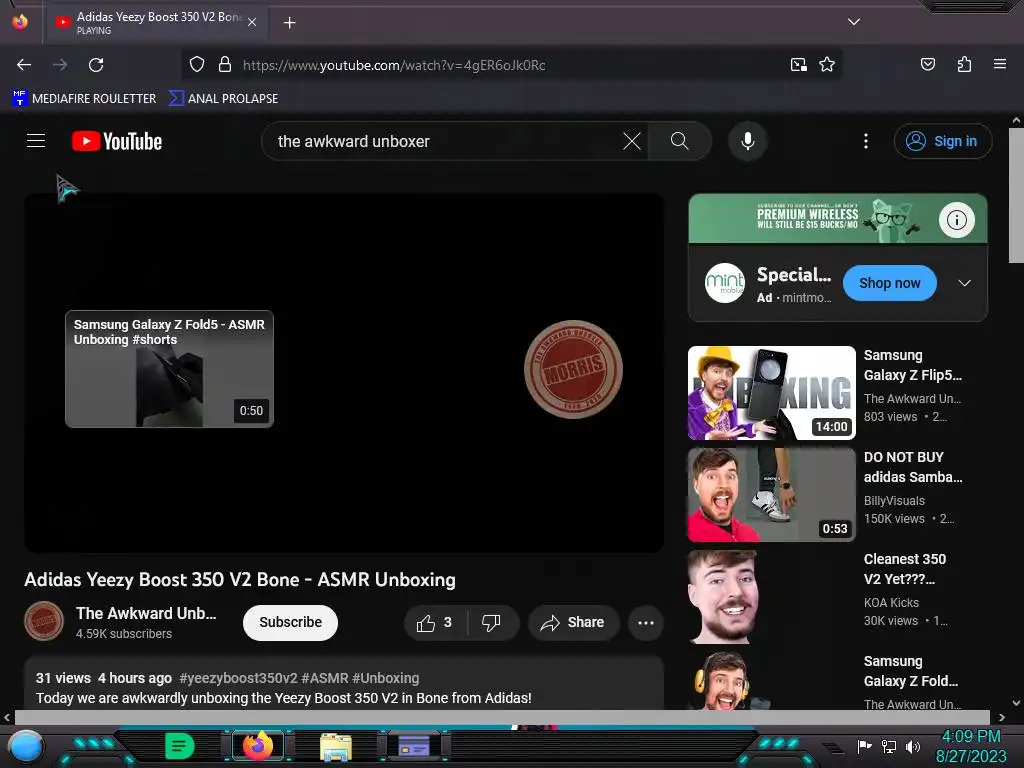Click the Mint Mobile logo

pos(724,283)
